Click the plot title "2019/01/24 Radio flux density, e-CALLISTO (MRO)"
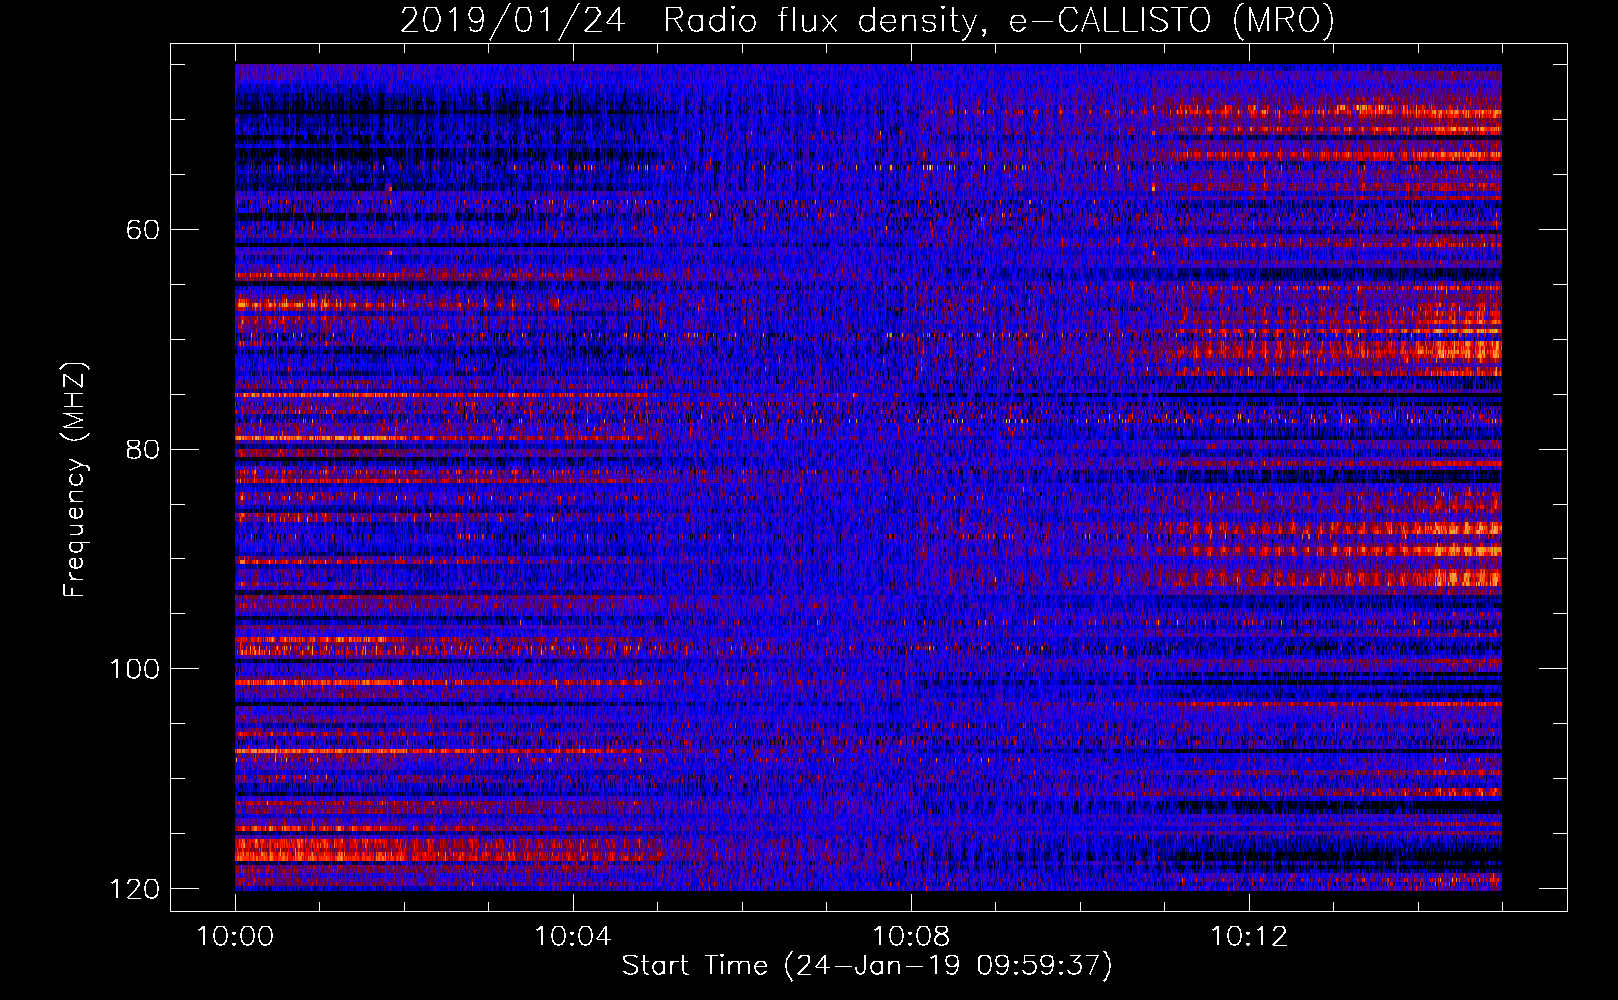This screenshot has width=1618, height=1000. 867,21
